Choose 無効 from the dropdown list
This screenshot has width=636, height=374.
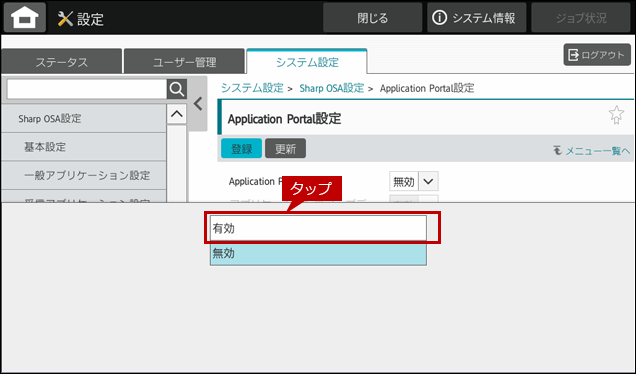click(318, 254)
